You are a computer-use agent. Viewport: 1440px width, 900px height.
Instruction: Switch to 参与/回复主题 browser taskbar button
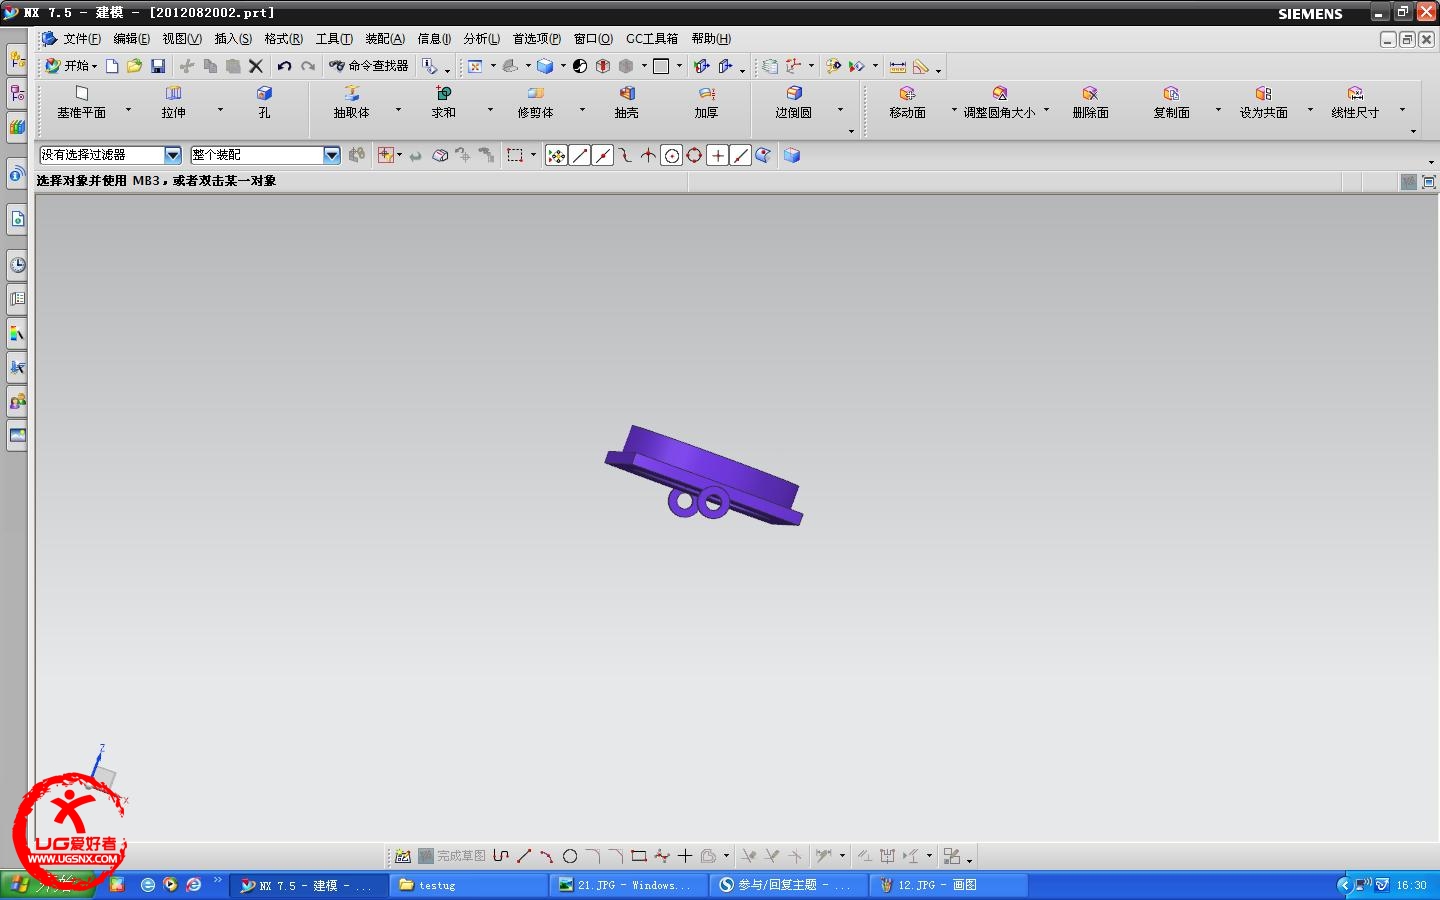[x=790, y=885]
